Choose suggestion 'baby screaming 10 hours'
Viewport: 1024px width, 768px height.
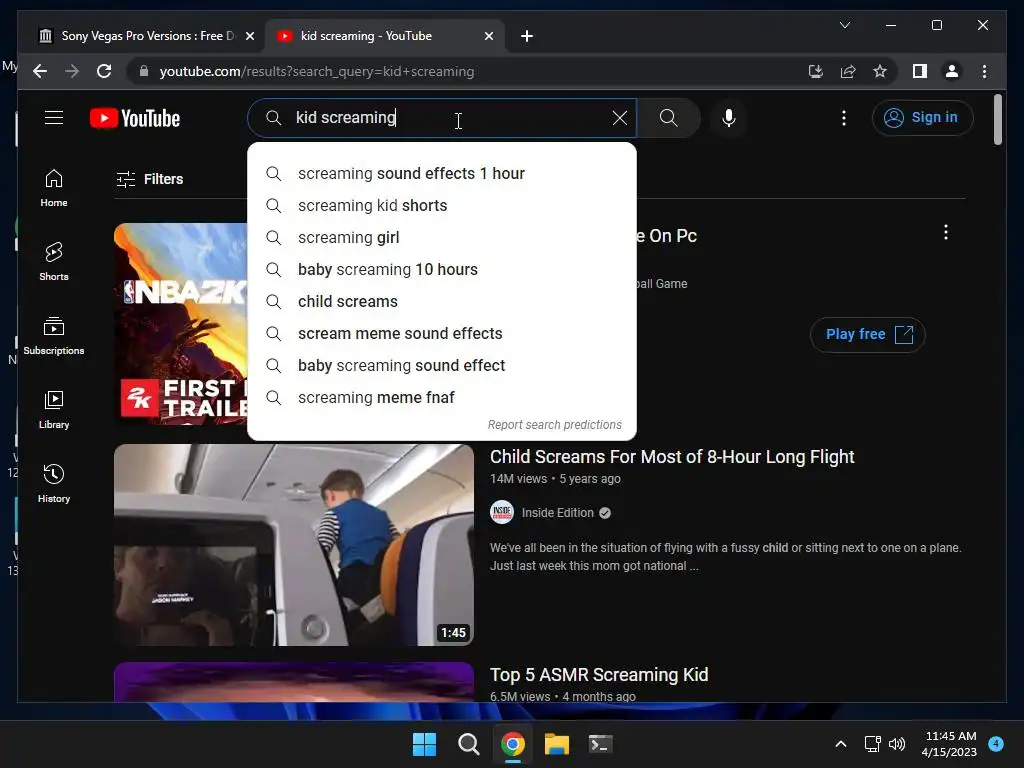442,270
